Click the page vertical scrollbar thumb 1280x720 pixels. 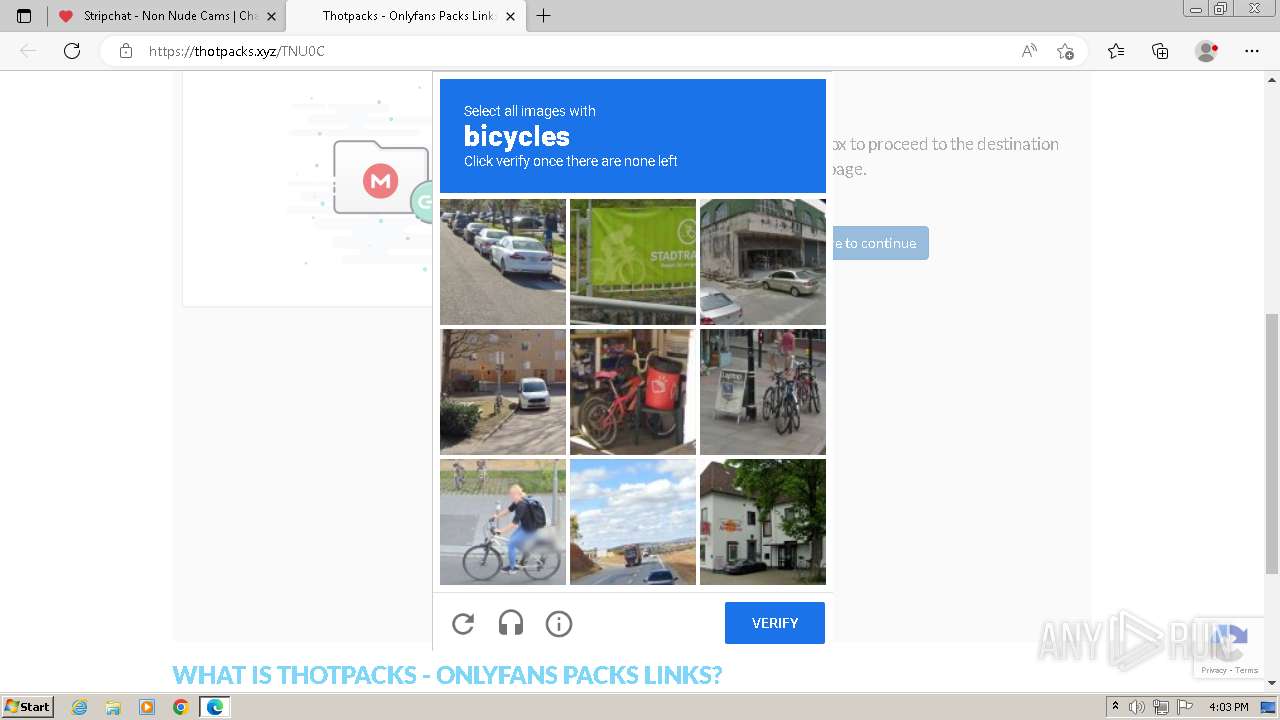pos(1272,443)
